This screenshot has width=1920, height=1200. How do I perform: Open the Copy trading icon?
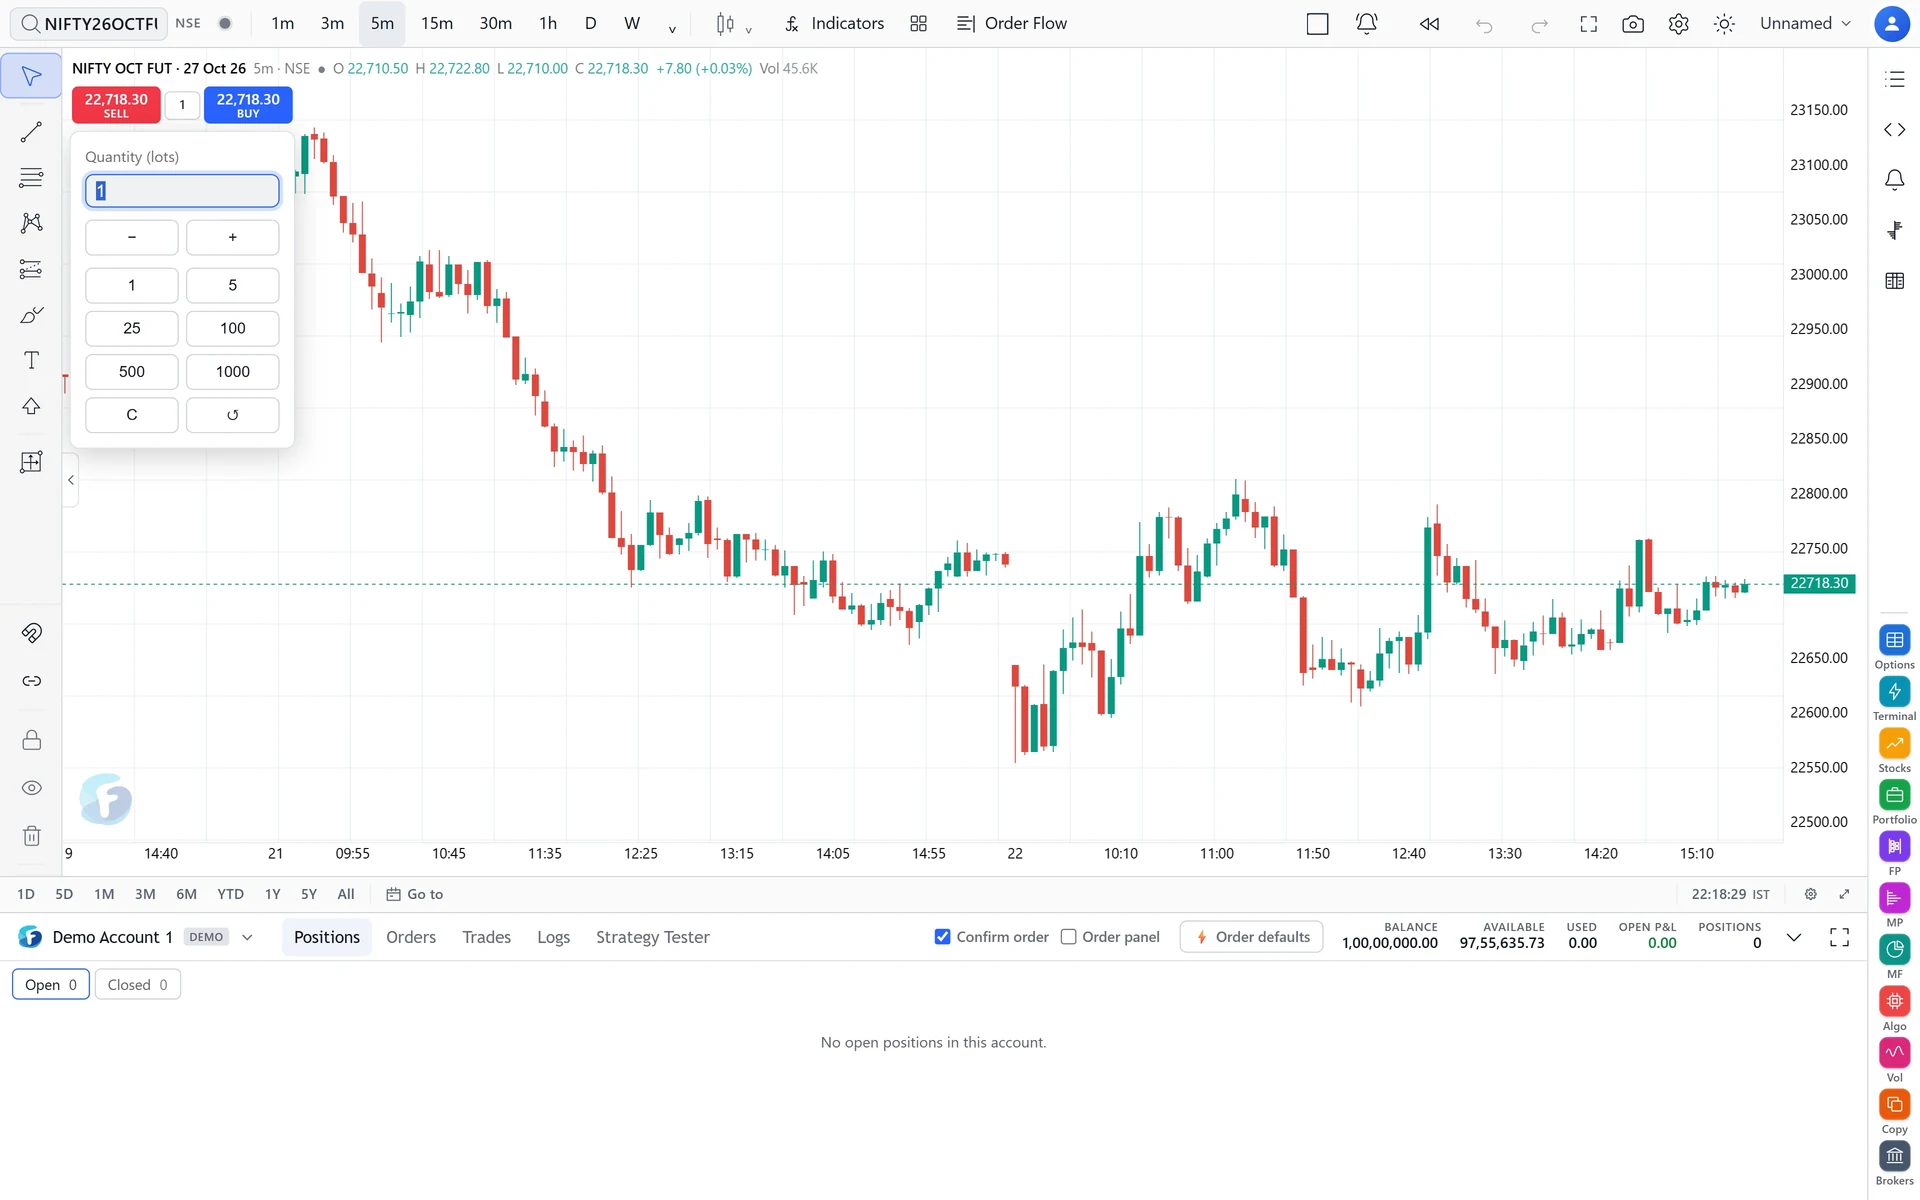click(x=1894, y=1104)
